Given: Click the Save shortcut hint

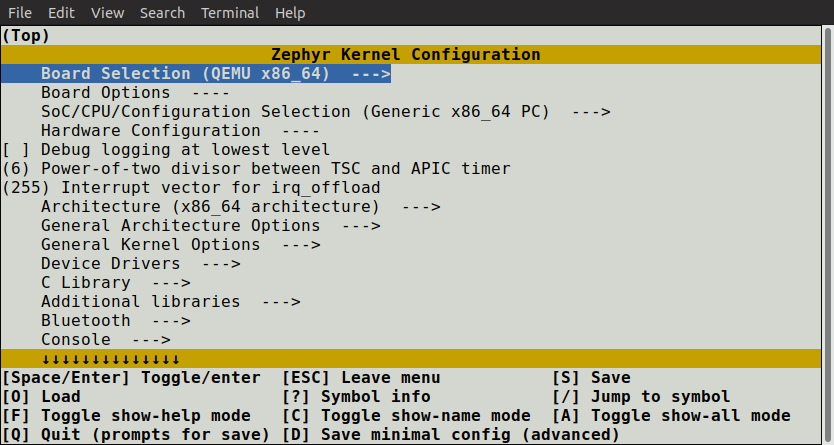Looking at the screenshot, I should (591, 378).
